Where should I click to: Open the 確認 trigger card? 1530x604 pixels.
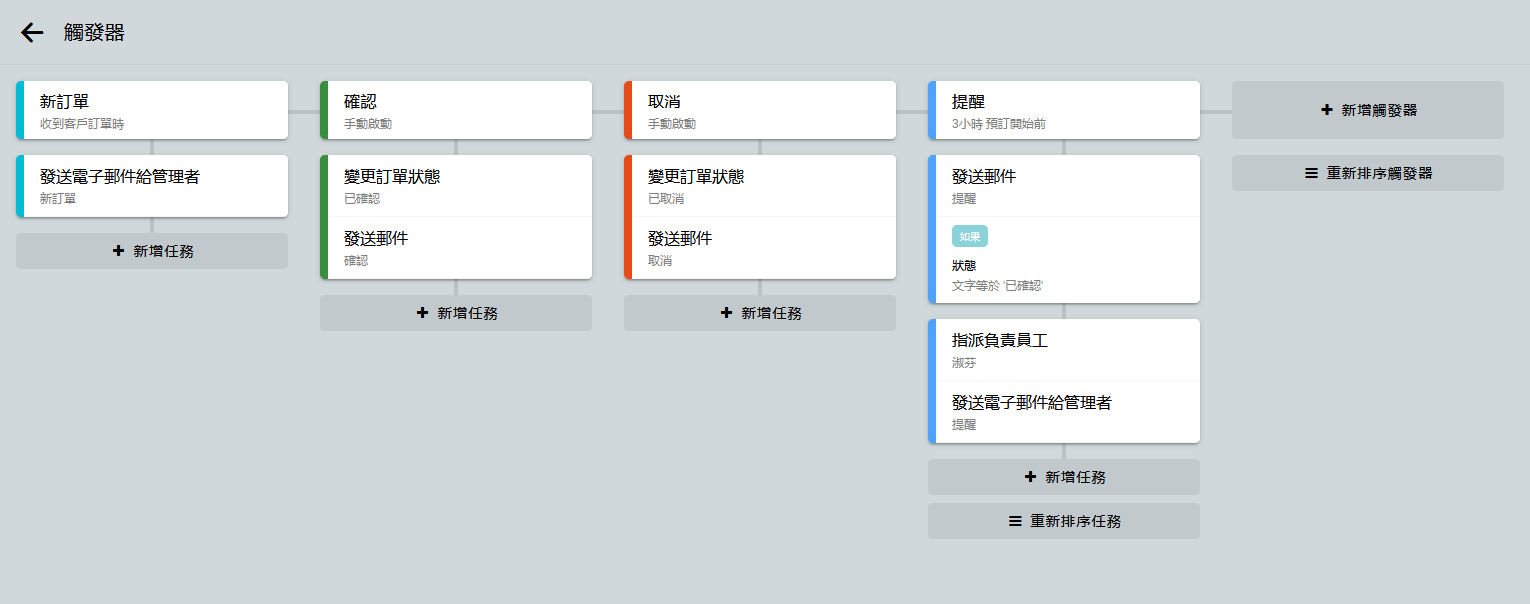coord(456,110)
